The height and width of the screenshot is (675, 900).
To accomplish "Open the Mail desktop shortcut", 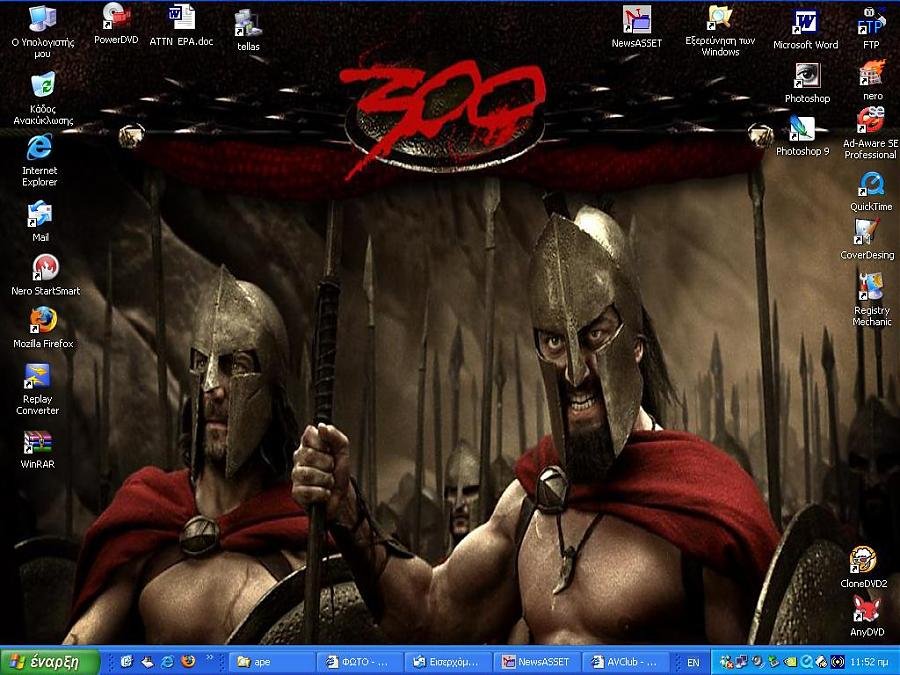I will point(40,220).
